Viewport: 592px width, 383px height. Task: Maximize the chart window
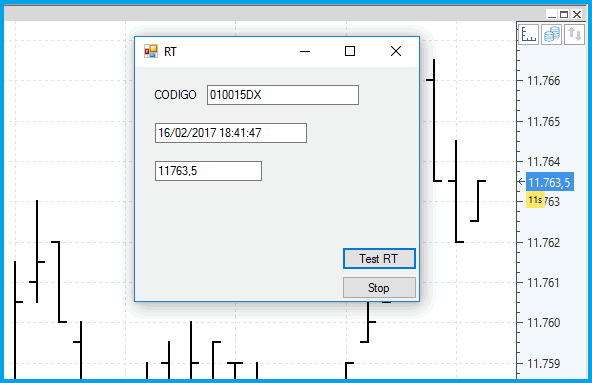(564, 14)
